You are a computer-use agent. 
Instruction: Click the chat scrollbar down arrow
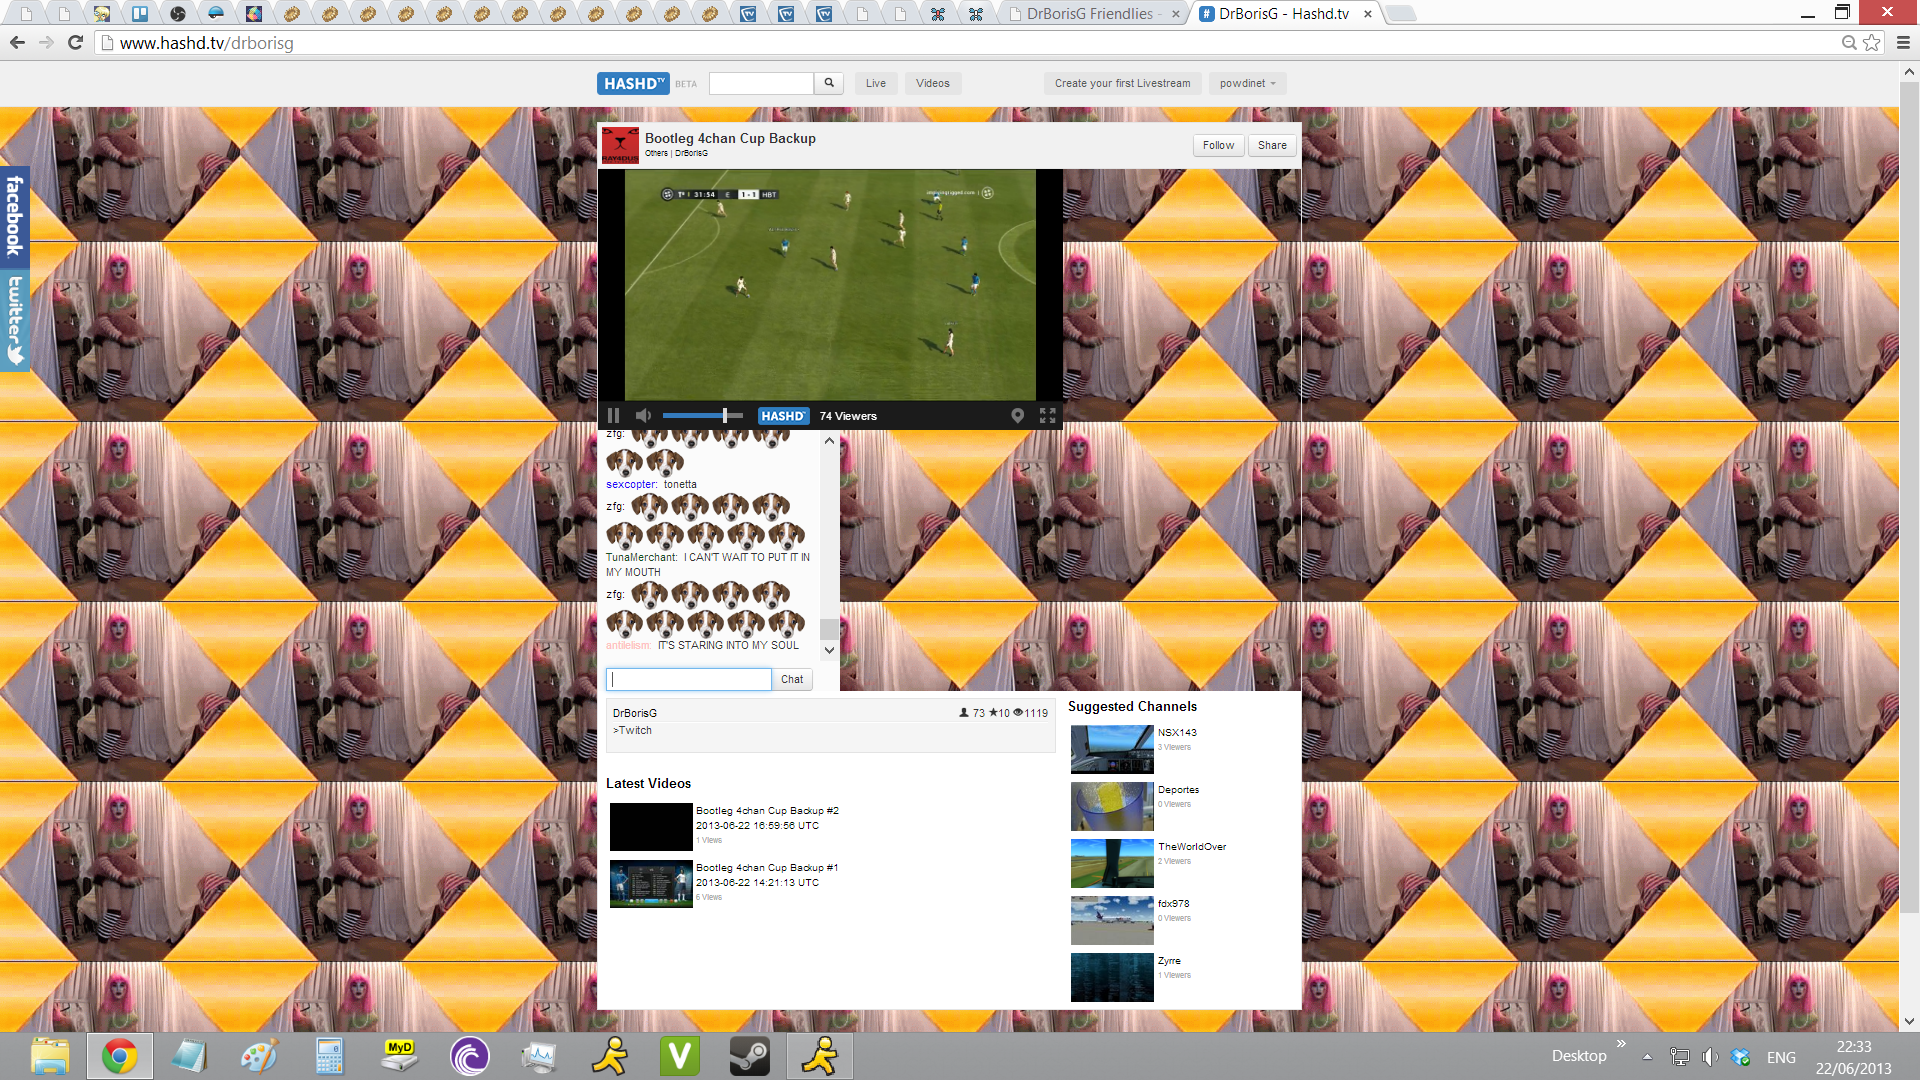tap(829, 650)
